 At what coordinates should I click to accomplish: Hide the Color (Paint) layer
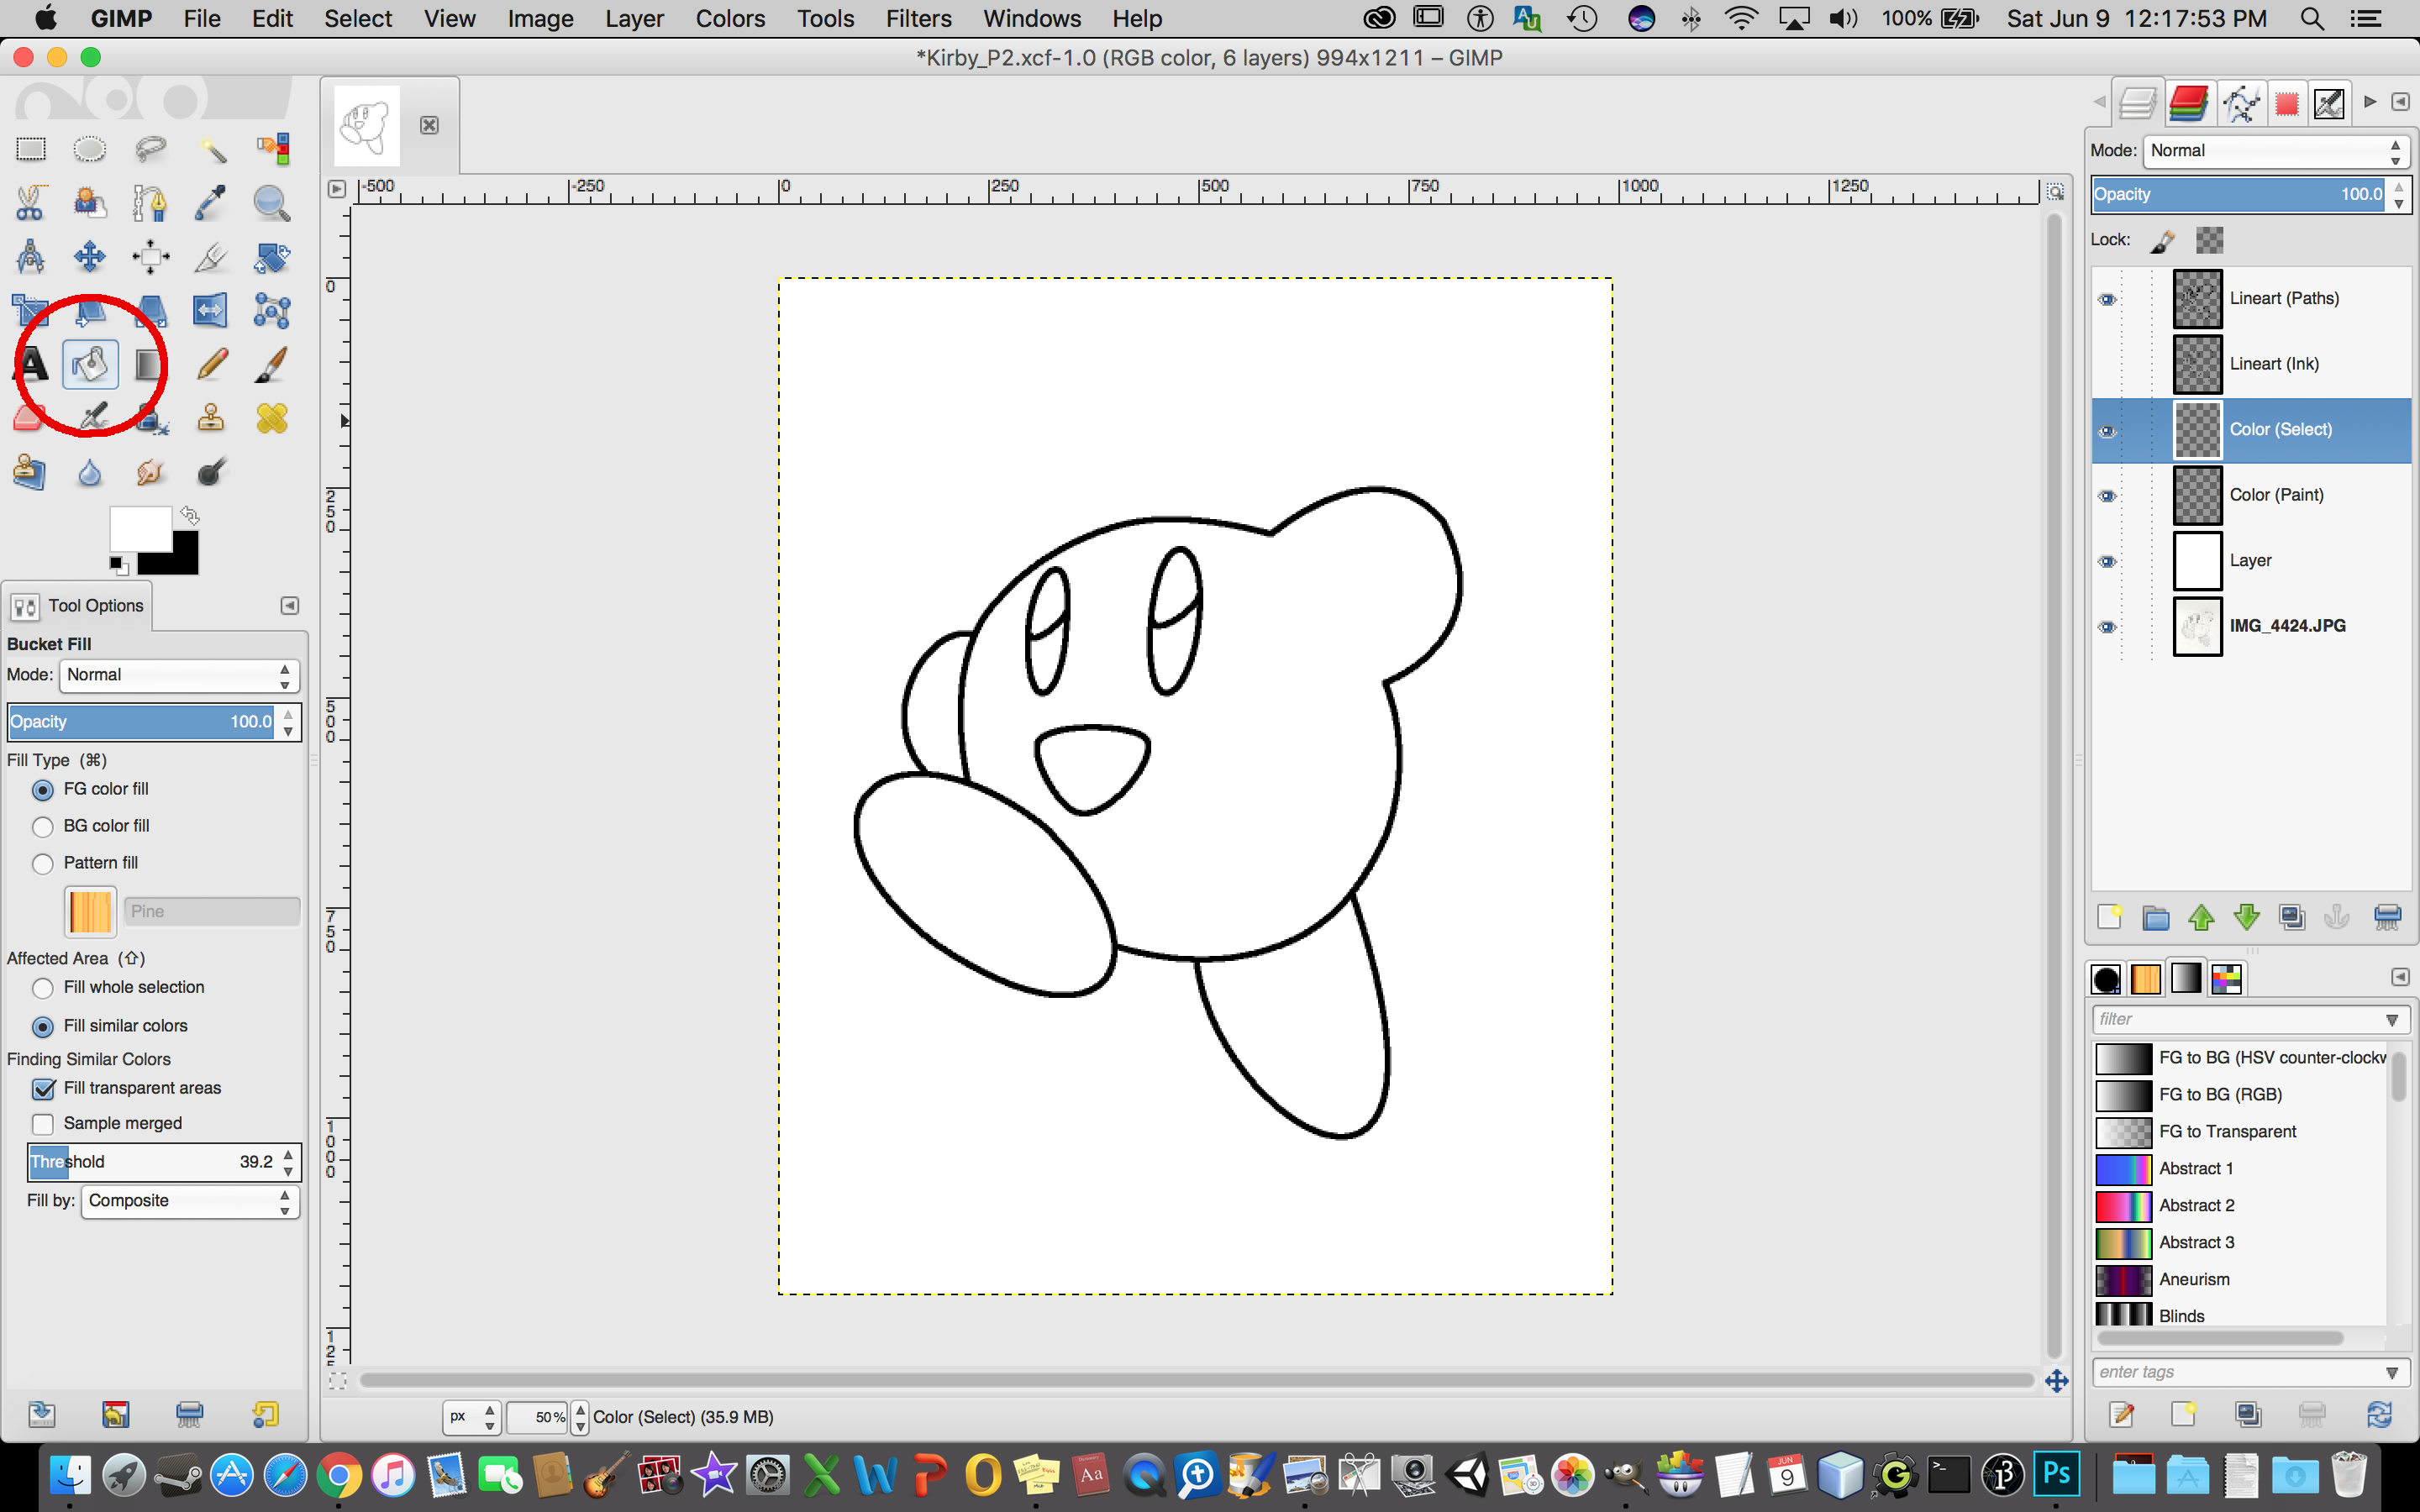pyautogui.click(x=2108, y=496)
